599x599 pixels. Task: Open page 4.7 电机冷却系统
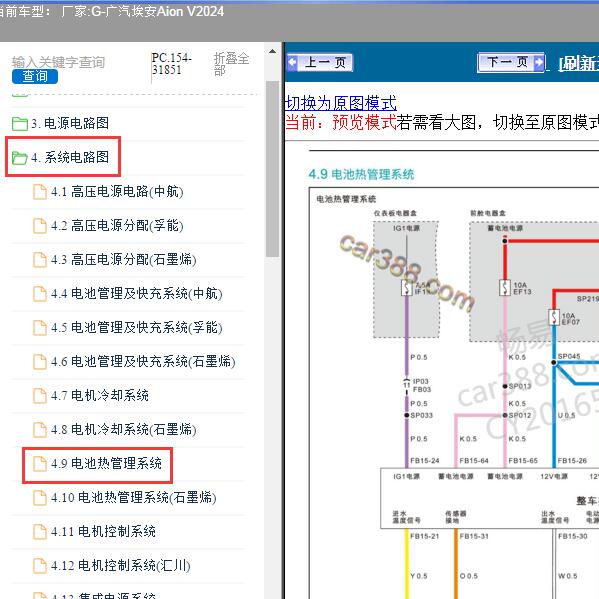click(x=100, y=395)
